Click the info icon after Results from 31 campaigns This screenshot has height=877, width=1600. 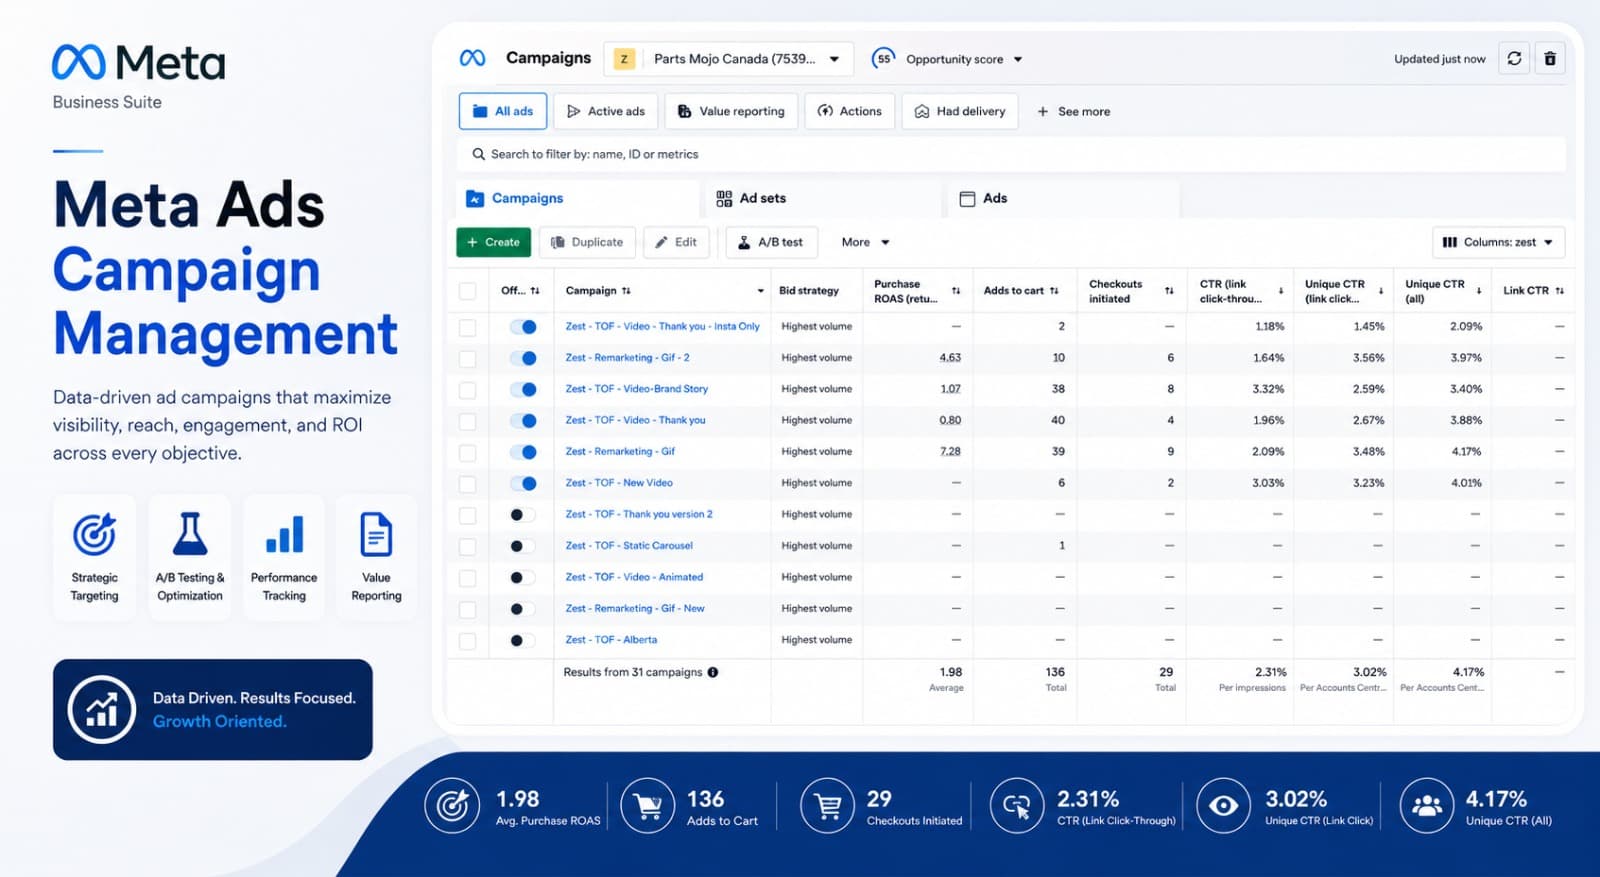(x=713, y=672)
